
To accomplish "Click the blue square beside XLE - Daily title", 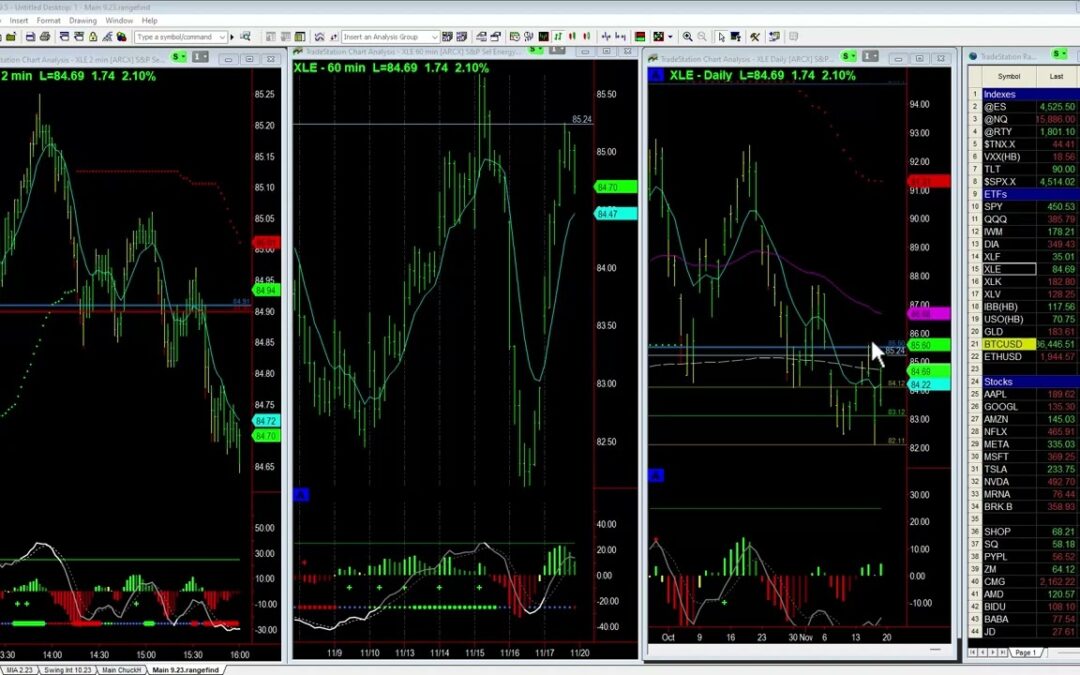I will (x=656, y=74).
